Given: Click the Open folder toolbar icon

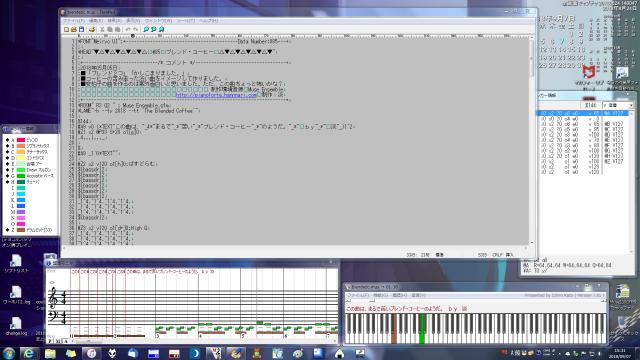Looking at the screenshot, I should coord(74,29).
